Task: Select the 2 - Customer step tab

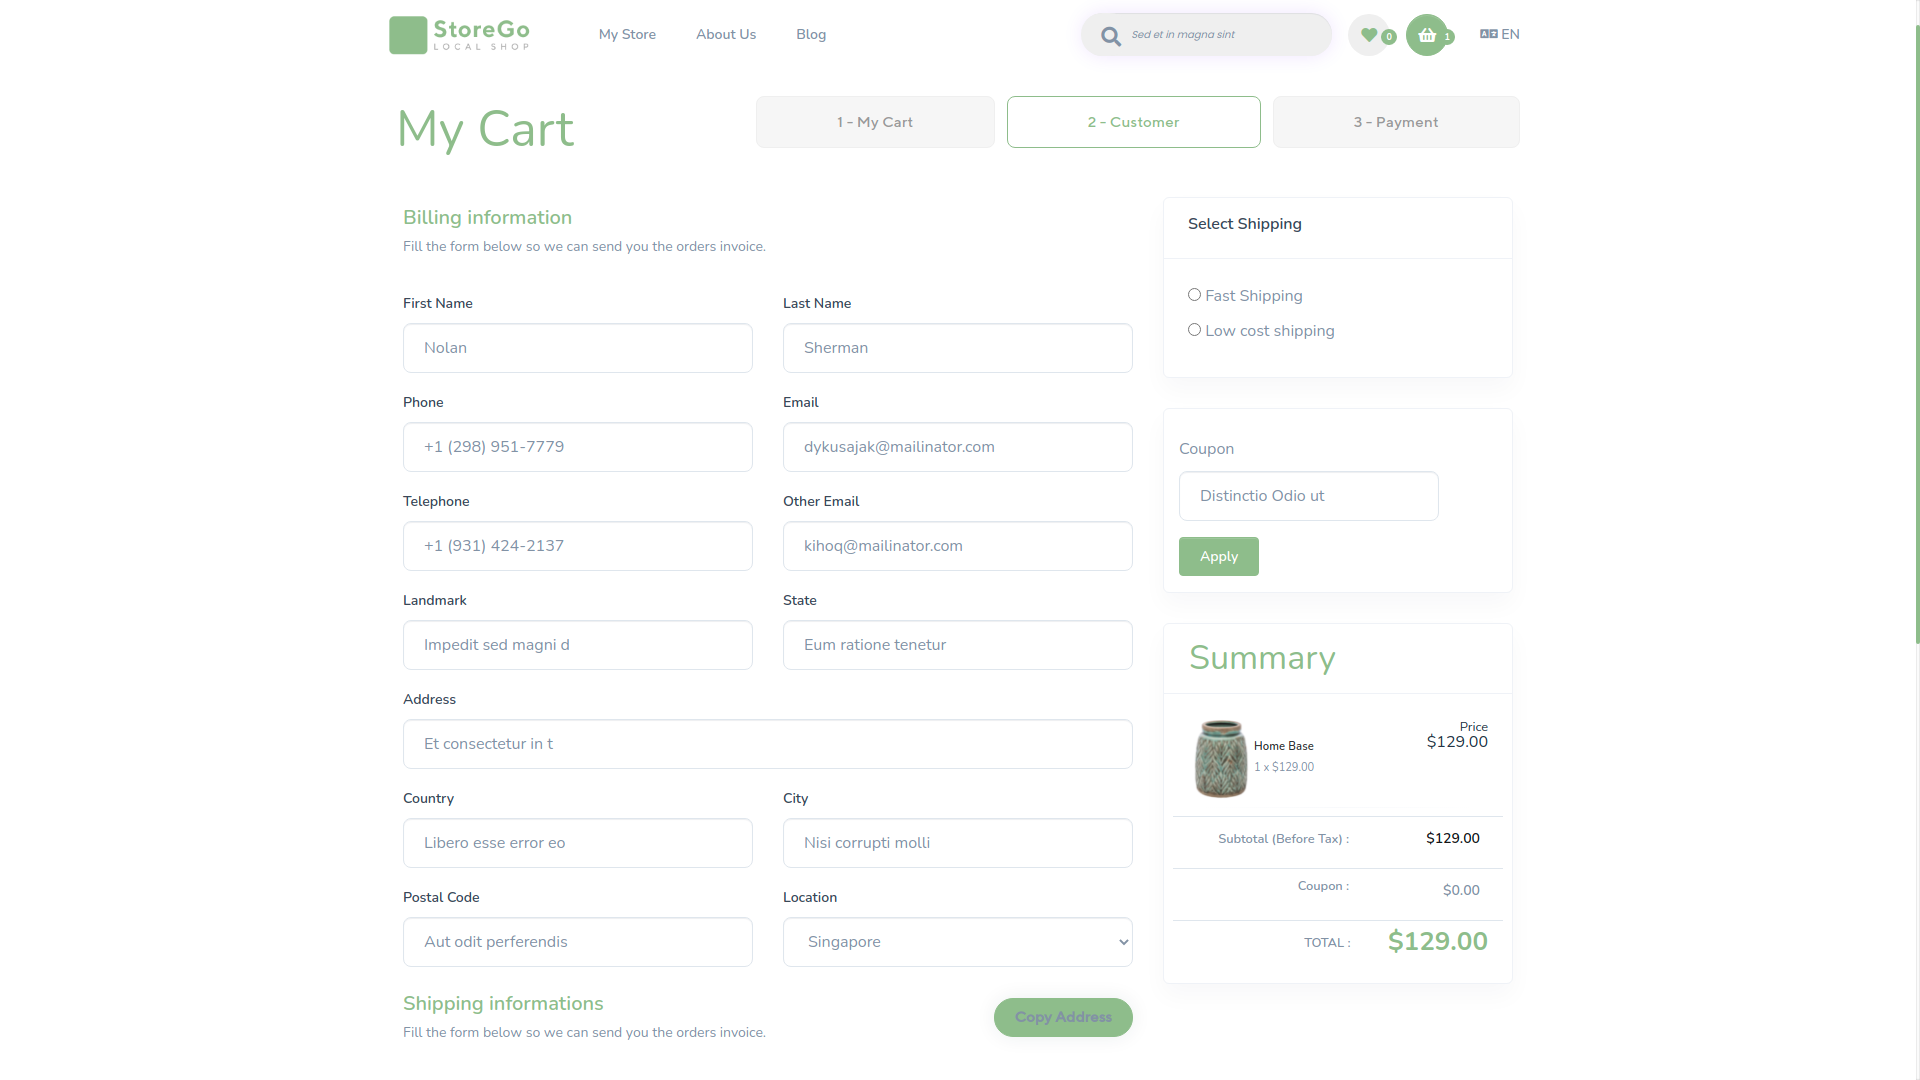Action: (1133, 122)
